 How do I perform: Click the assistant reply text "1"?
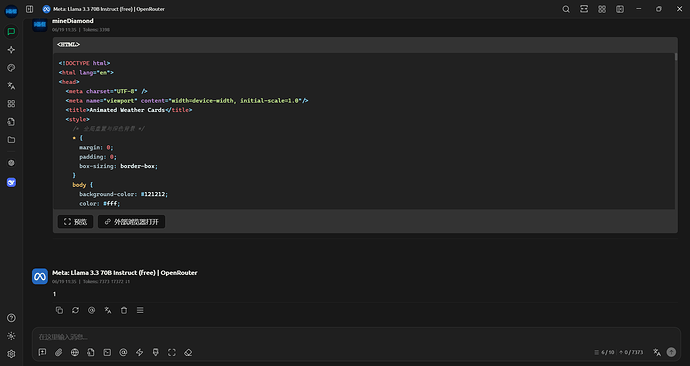click(x=55, y=294)
